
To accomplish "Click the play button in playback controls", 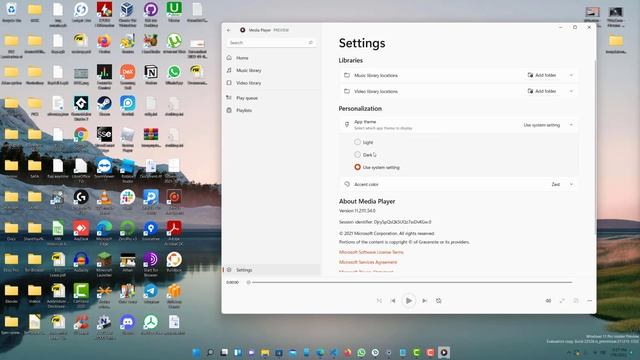I will click(409, 301).
